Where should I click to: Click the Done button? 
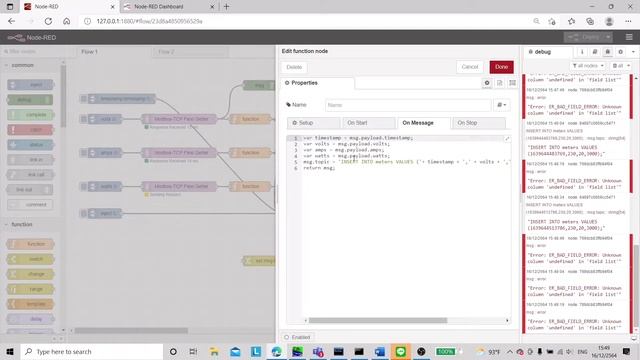pos(501,67)
